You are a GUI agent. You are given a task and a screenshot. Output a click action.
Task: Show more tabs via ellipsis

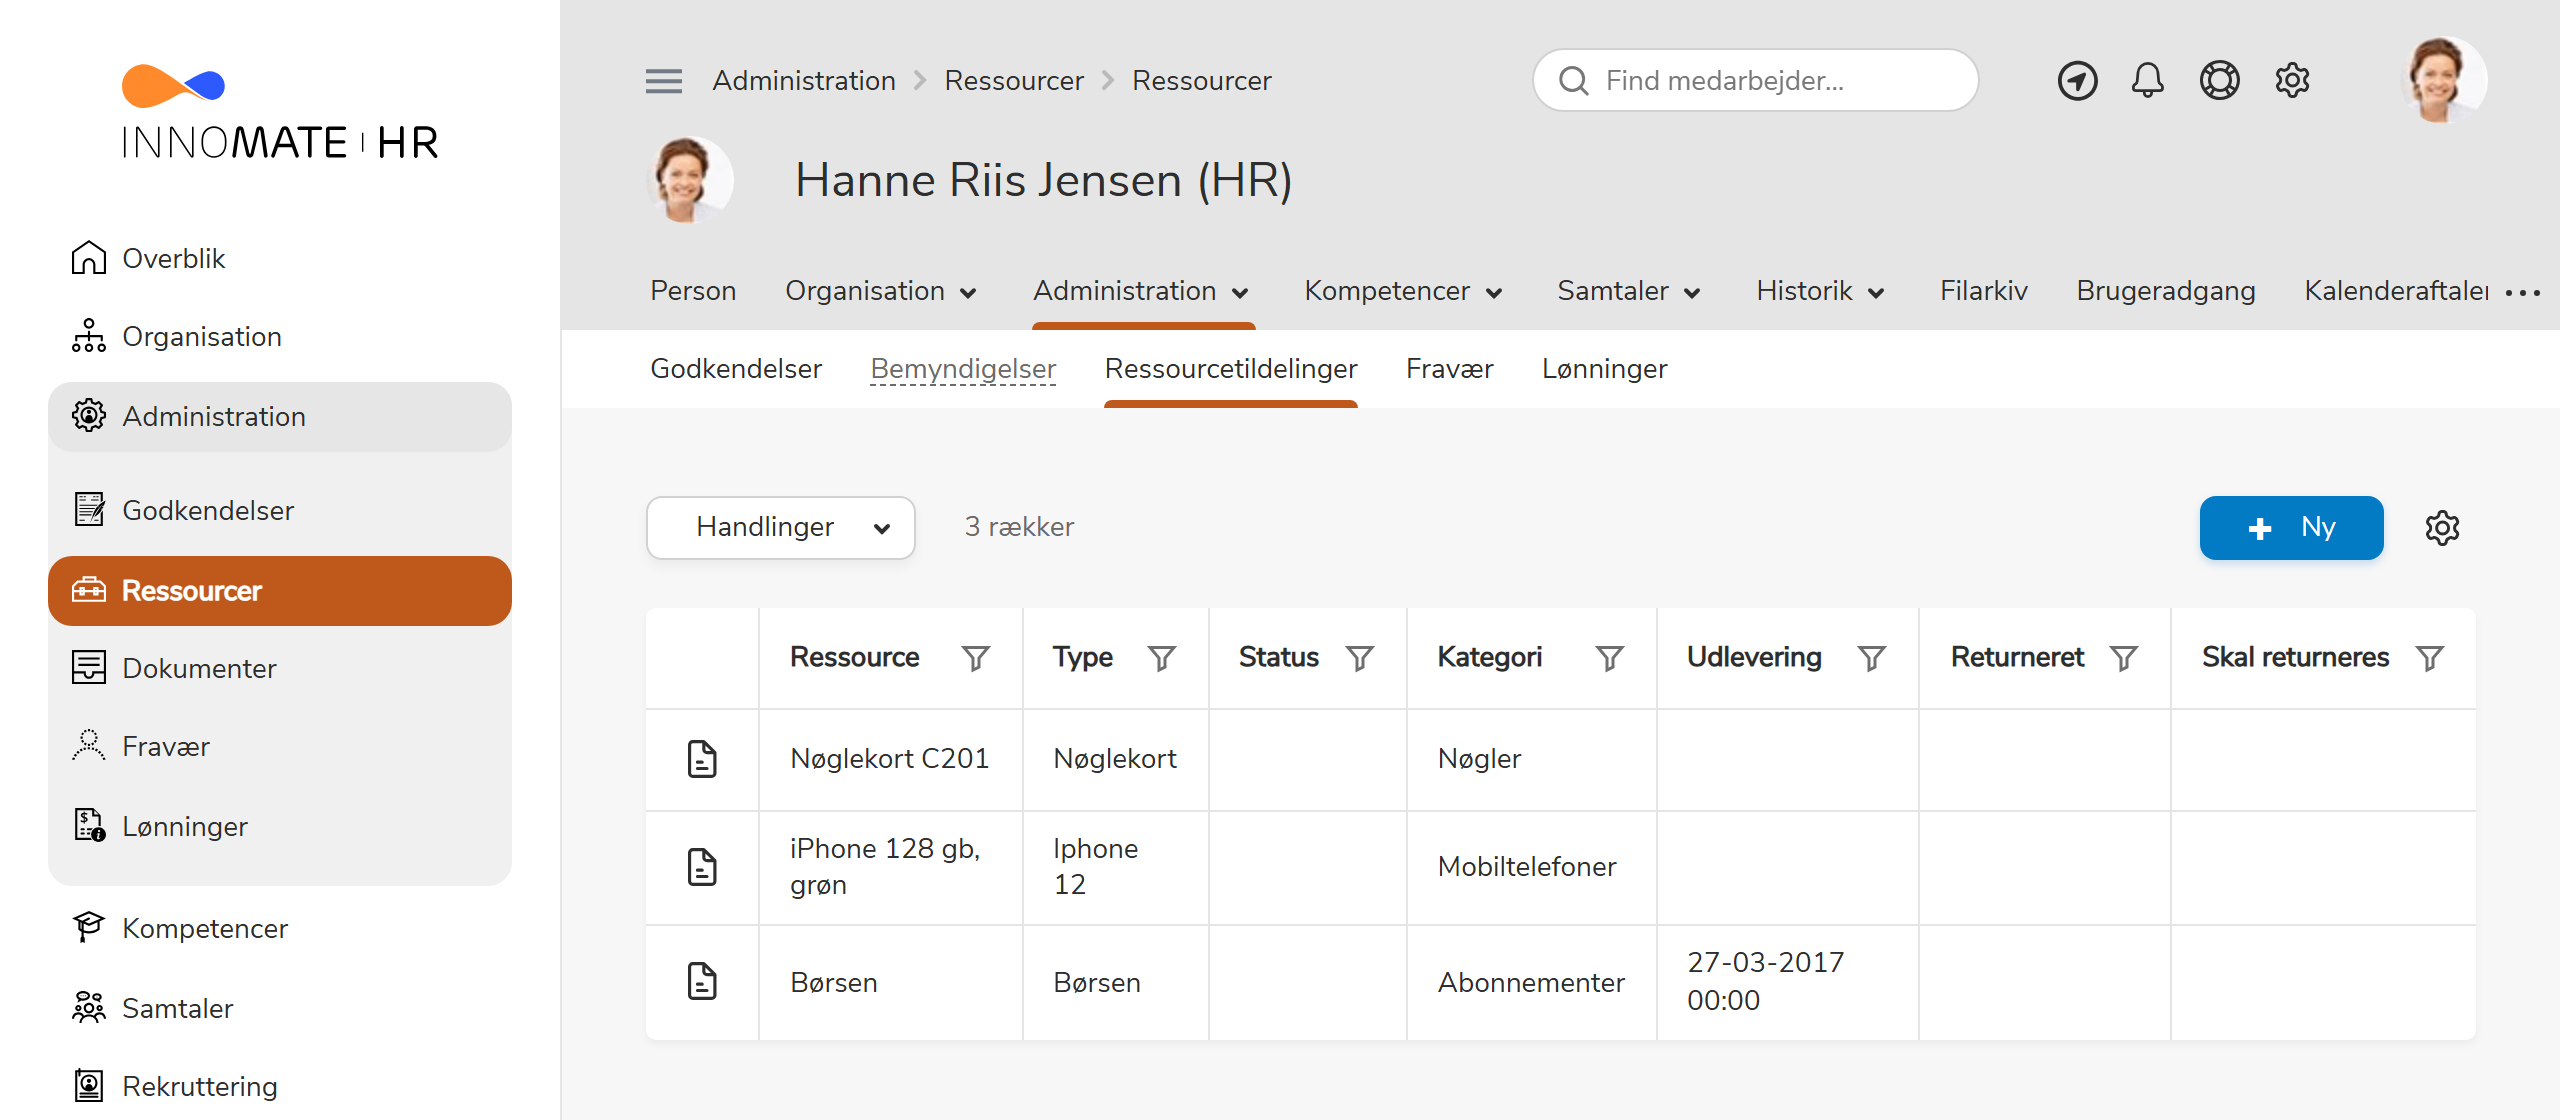pyautogui.click(x=2523, y=293)
